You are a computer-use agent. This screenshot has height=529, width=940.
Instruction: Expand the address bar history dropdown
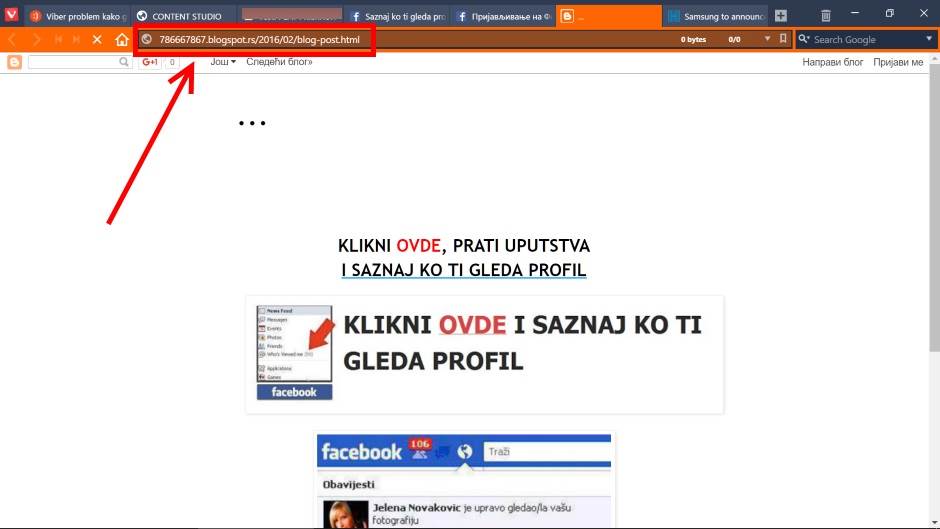(x=767, y=39)
